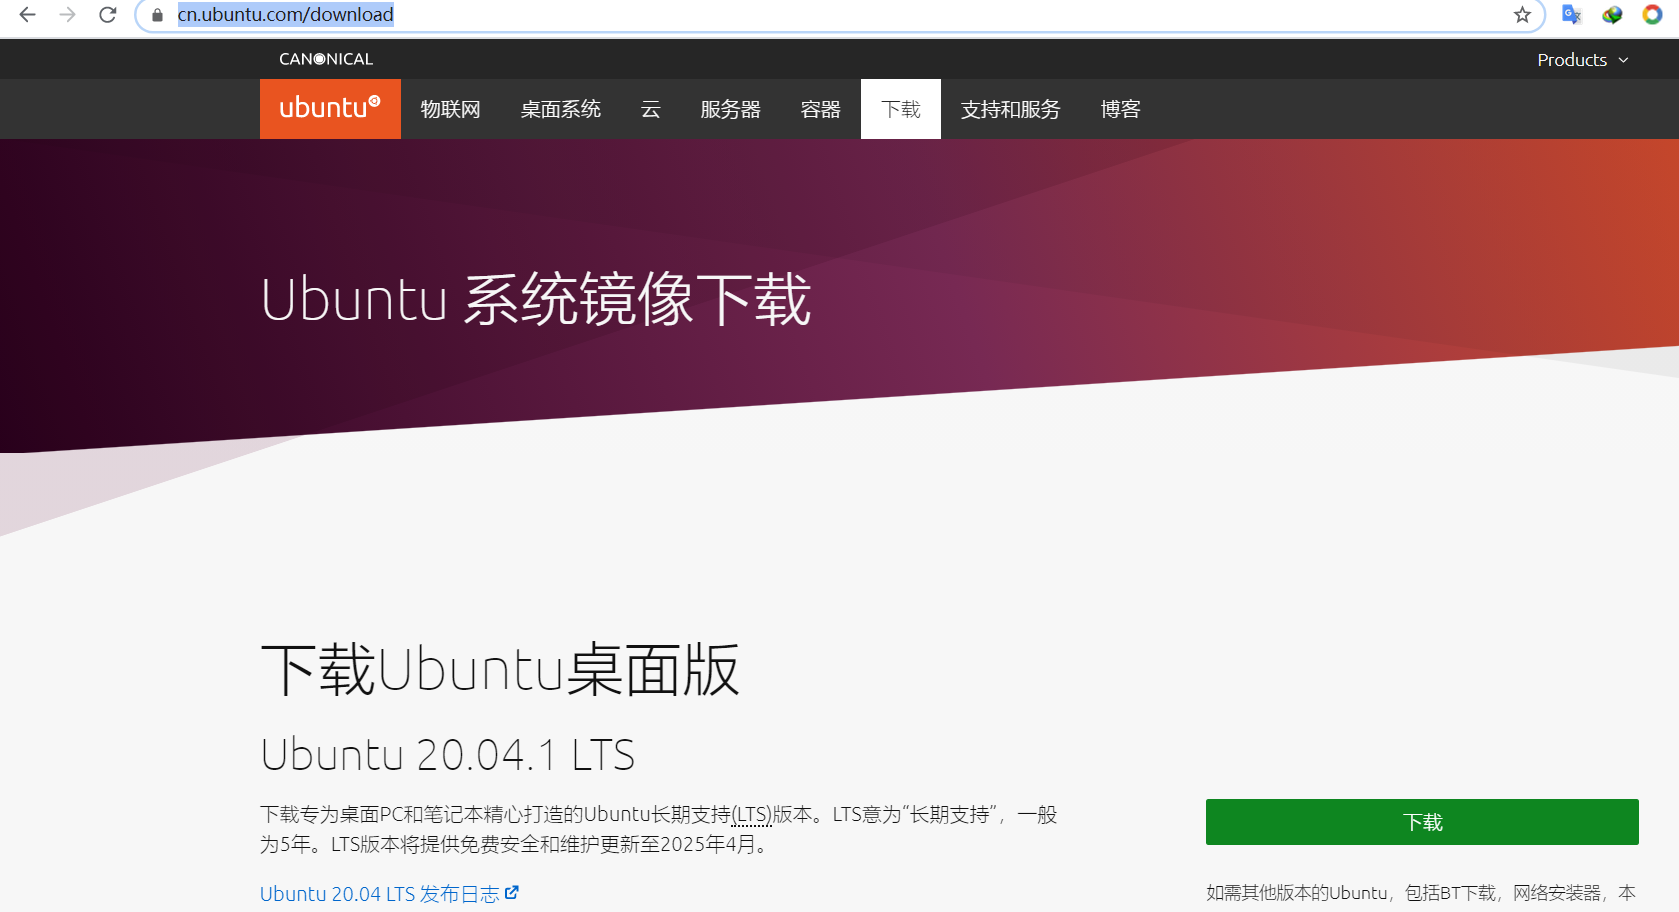Viewport: 1679px width, 912px height.
Task: Visit the 支持和服务 page
Action: 1010,109
